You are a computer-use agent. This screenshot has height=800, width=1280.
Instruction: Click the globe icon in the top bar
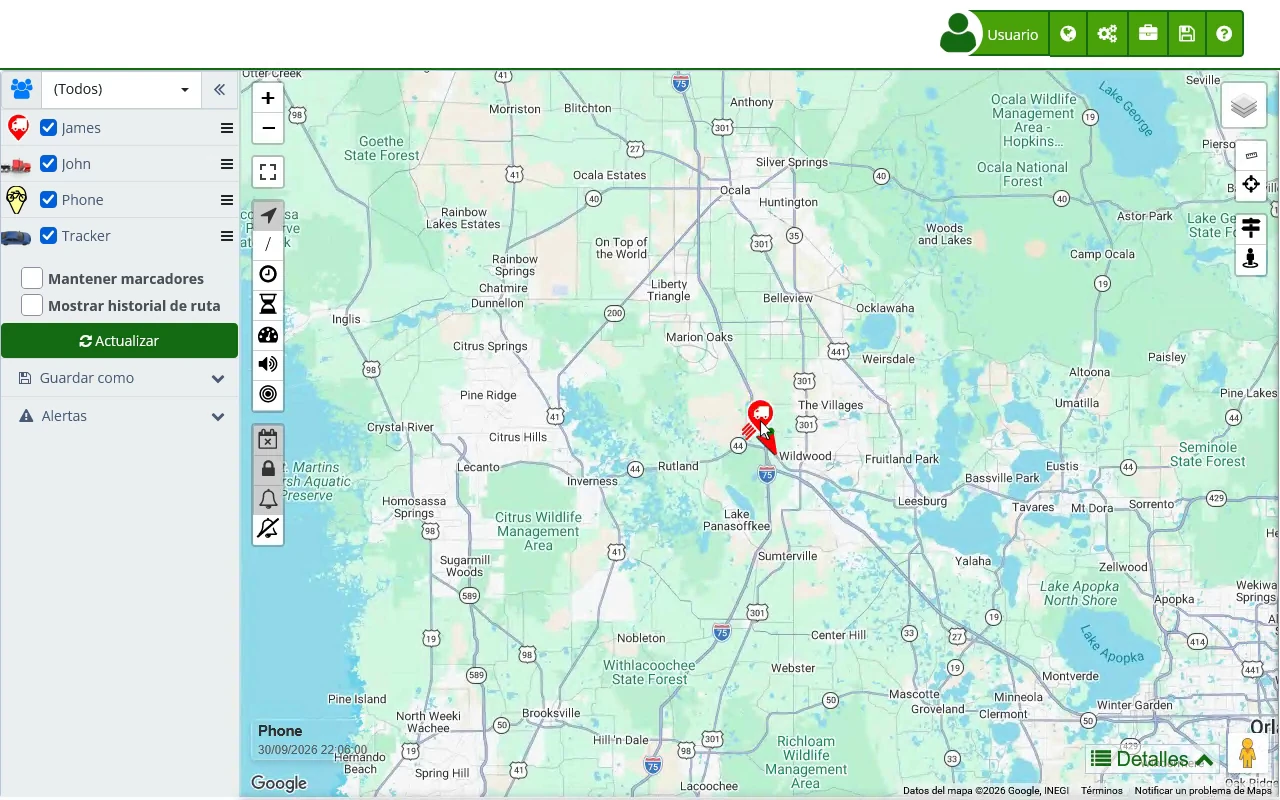coord(1068,34)
